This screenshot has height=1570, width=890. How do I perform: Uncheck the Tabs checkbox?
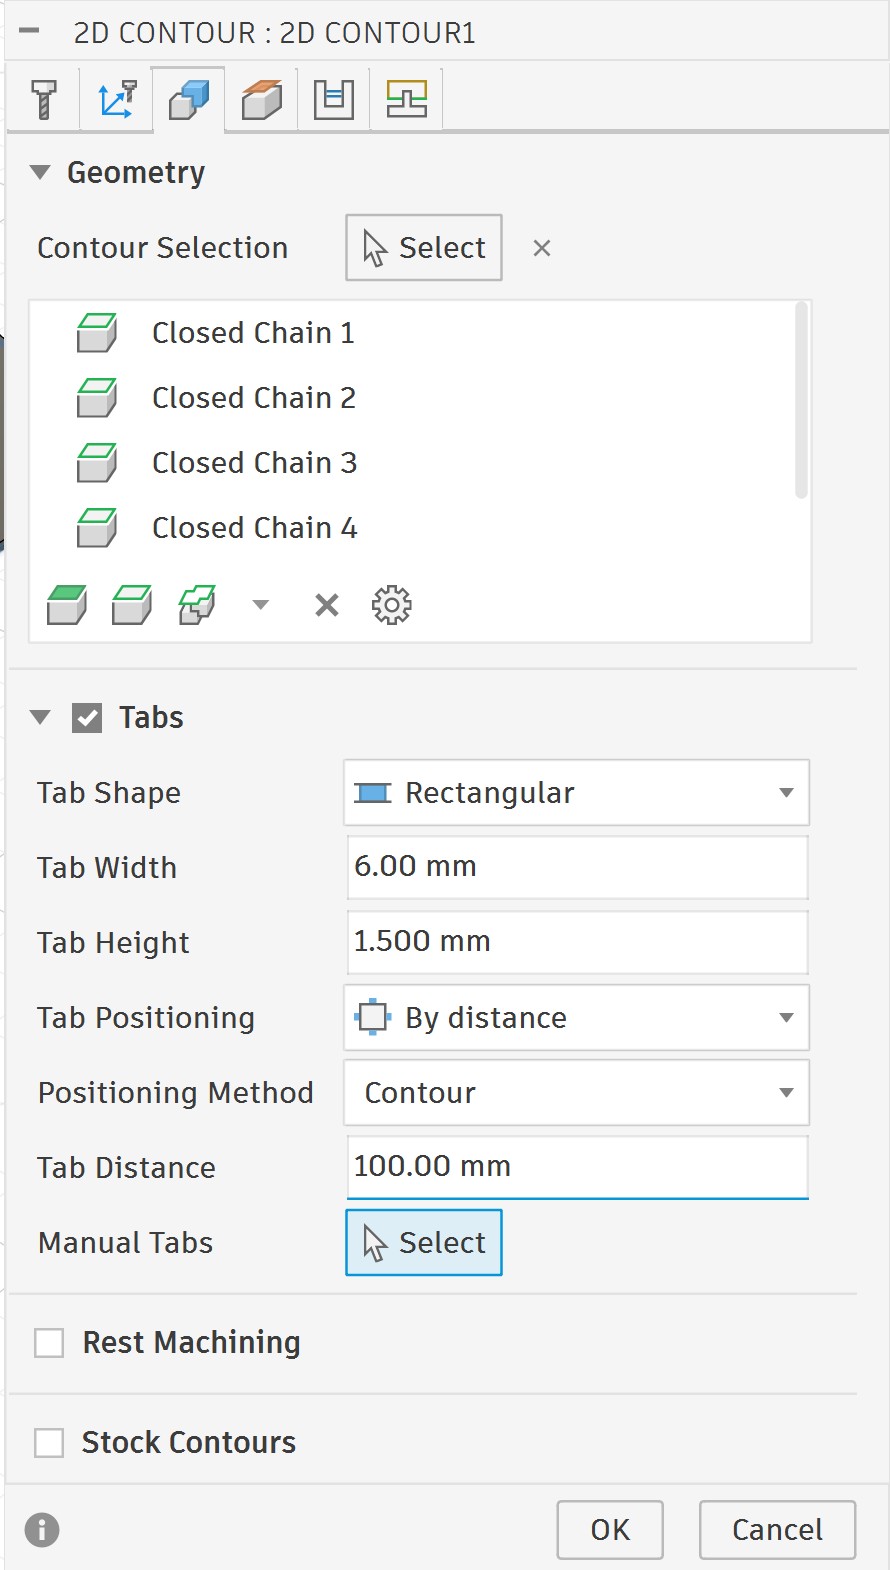coord(87,718)
